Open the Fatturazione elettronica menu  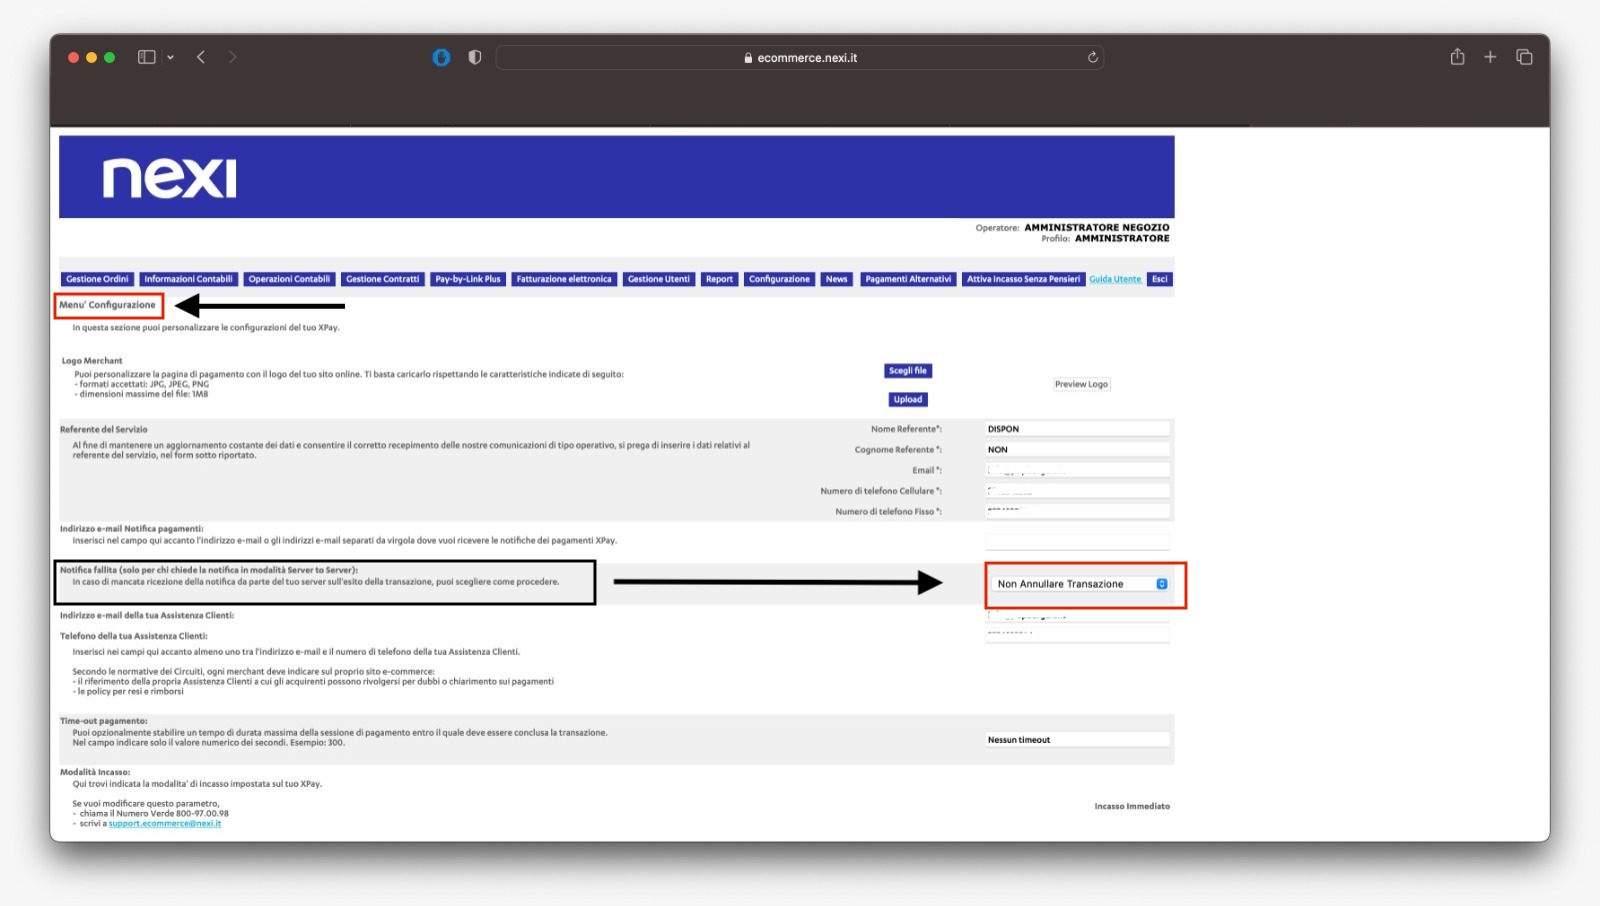click(564, 279)
